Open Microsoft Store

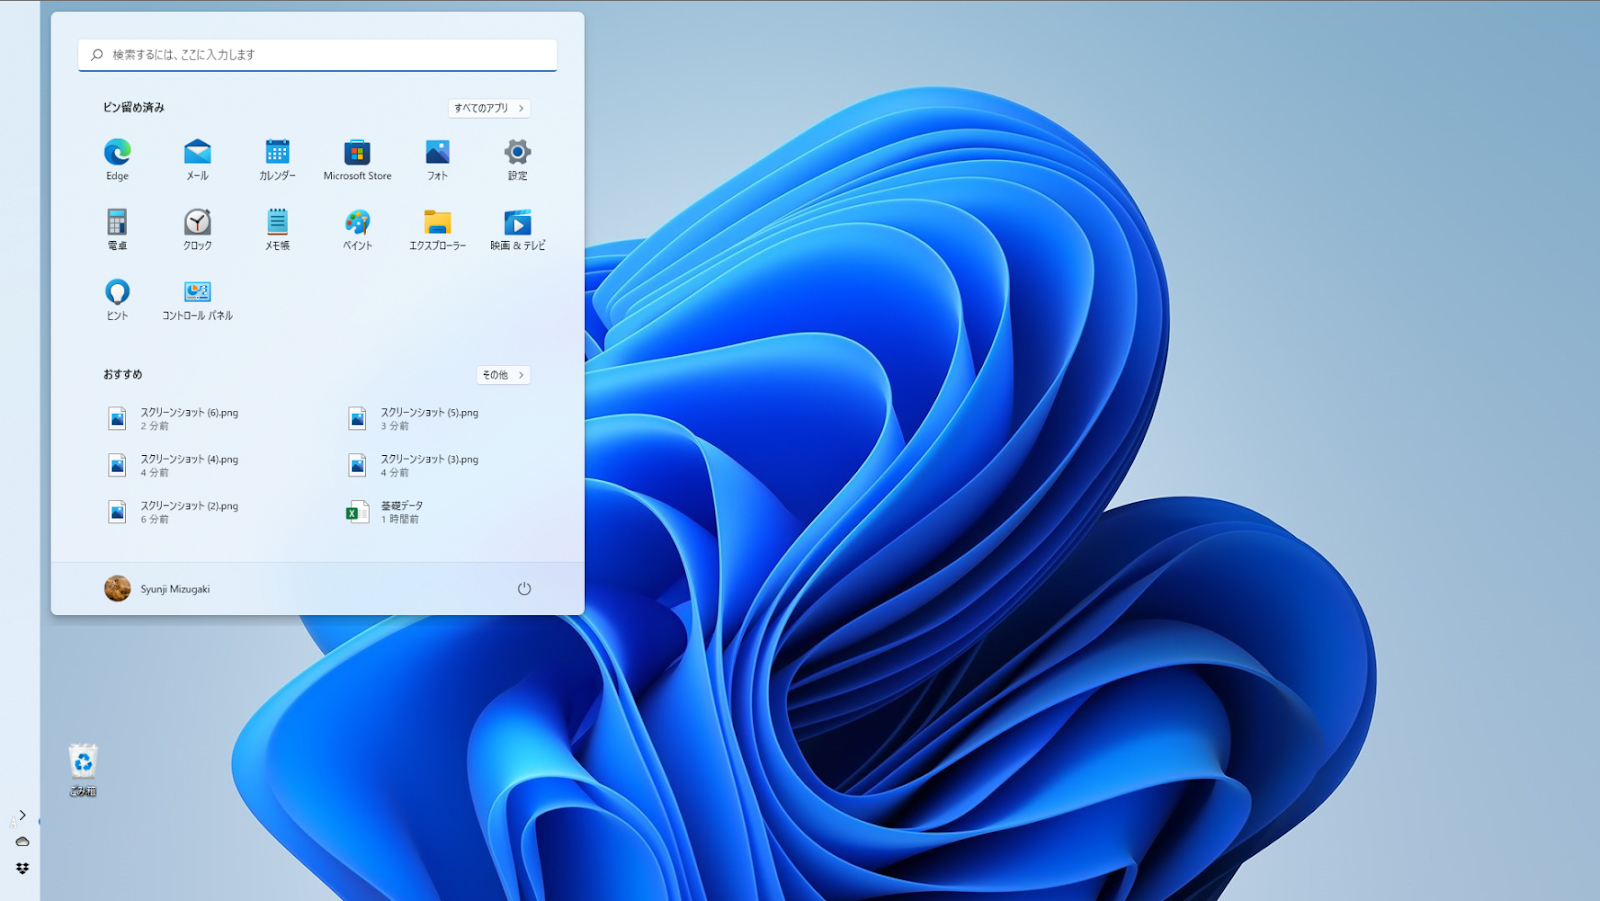357,159
